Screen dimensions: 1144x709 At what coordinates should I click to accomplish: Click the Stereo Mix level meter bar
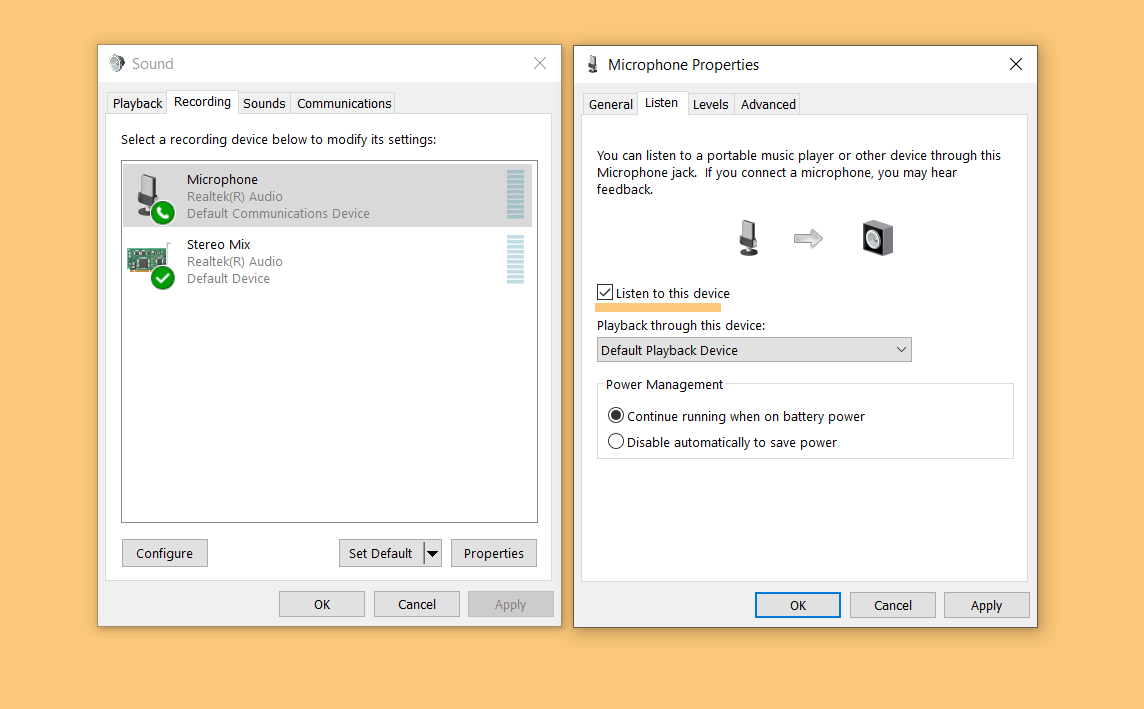[515, 259]
